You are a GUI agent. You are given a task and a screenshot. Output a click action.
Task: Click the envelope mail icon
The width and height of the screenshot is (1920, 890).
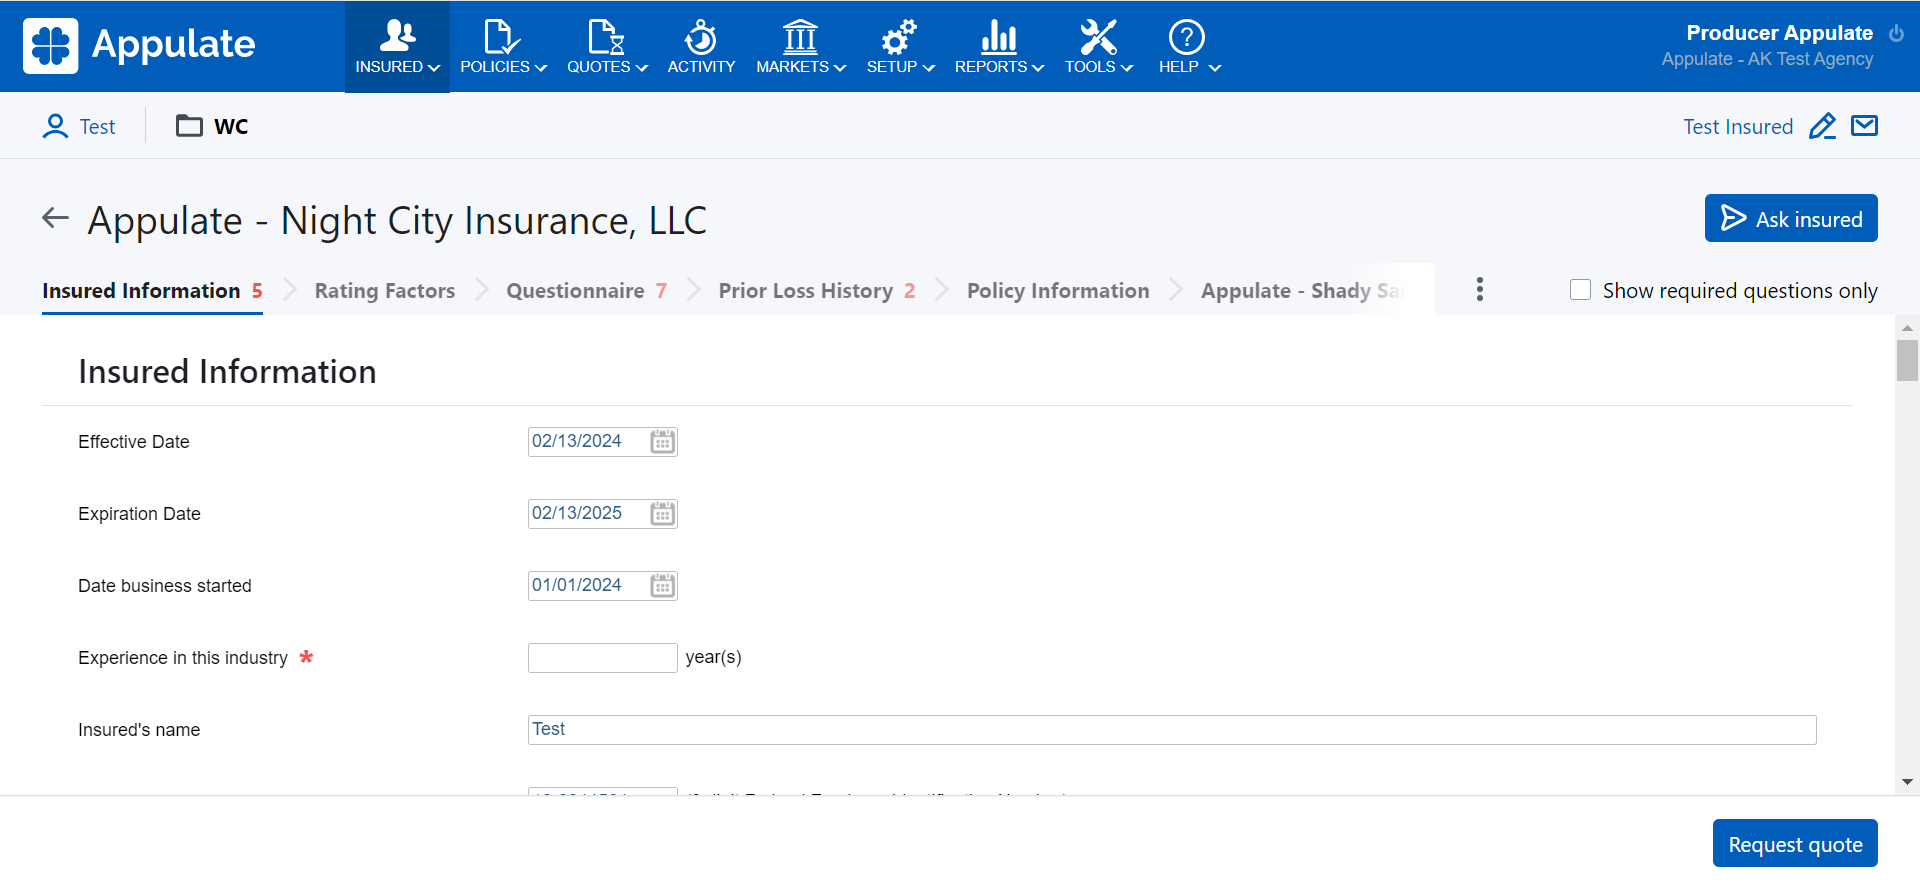(x=1864, y=126)
